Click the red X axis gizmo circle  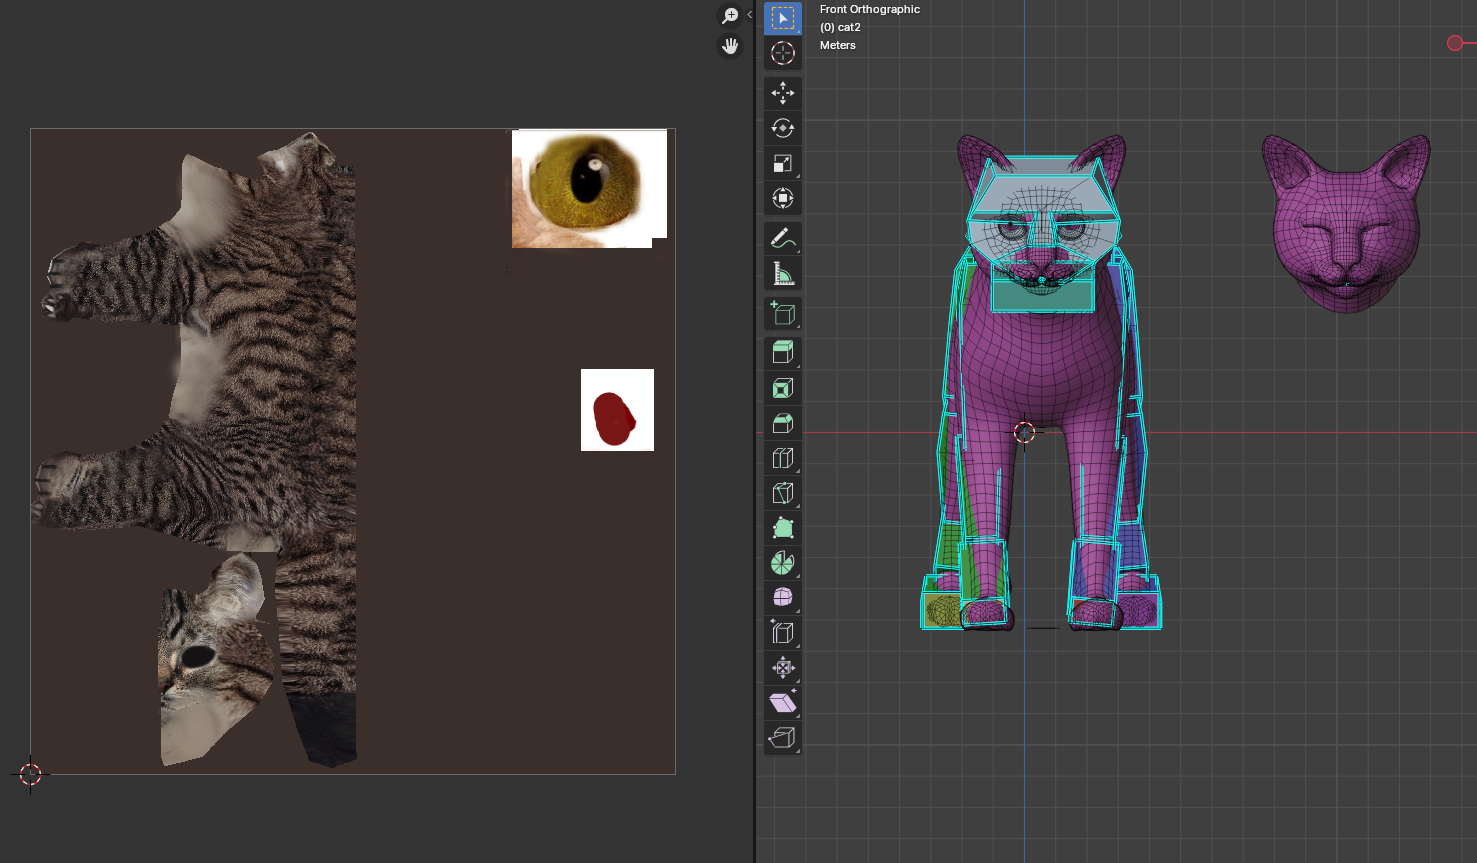[1455, 43]
